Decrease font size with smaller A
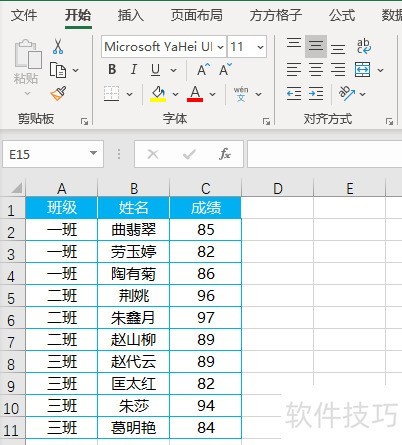This screenshot has width=402, height=445. pos(225,70)
